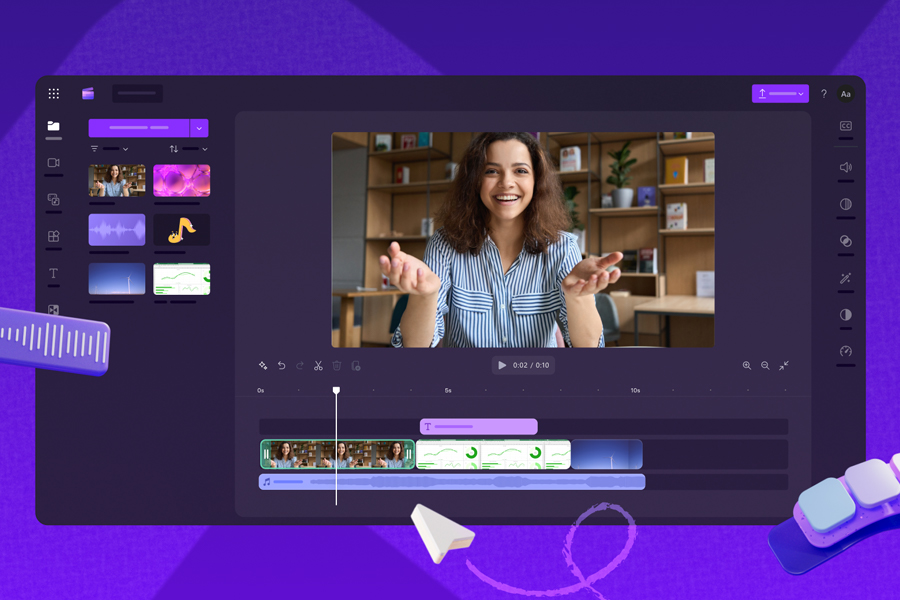
Task: Open the transitions tab in sidebar
Action: click(53, 310)
